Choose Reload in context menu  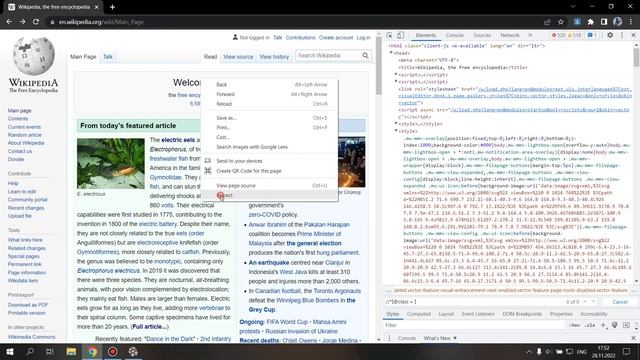click(x=269, y=104)
